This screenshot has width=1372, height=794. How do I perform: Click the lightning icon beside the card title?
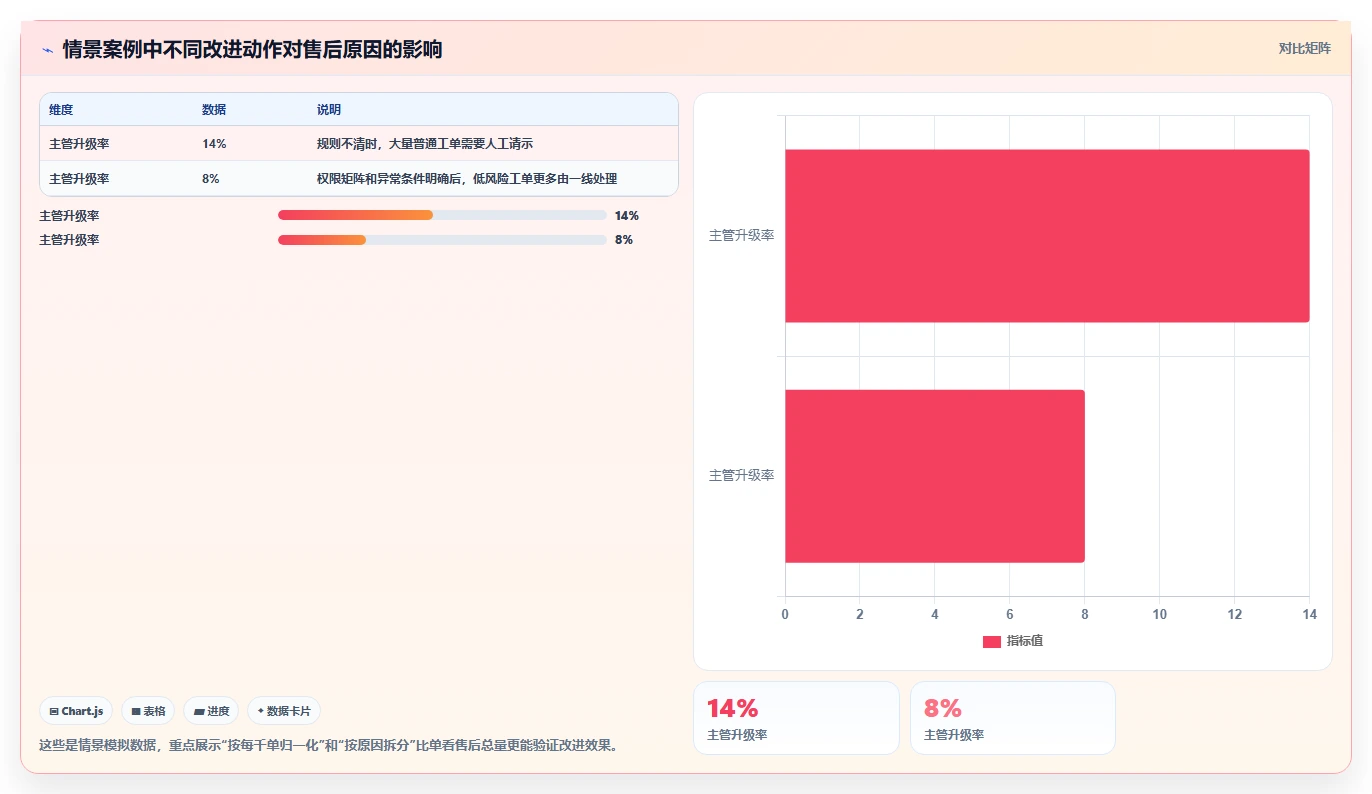pos(48,50)
